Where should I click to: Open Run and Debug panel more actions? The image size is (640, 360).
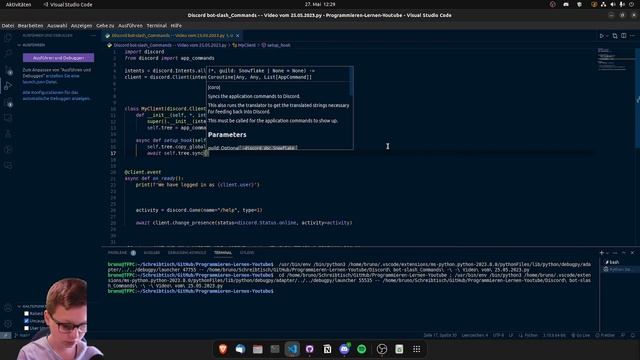(x=93, y=36)
